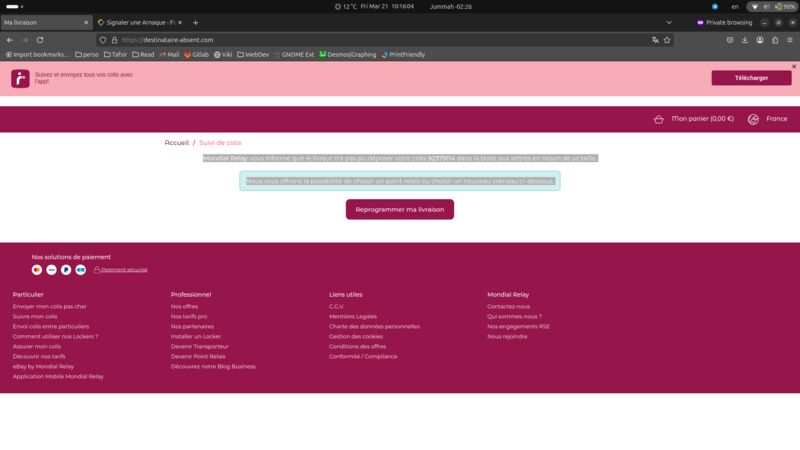
Task: Go to Accueil breadcrumb
Action: (x=177, y=143)
